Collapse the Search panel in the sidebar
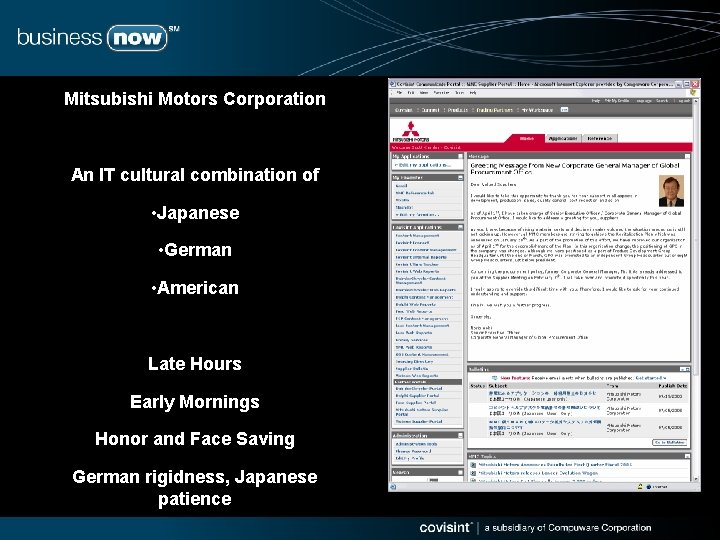Image resolution: width=720 pixels, height=540 pixels. tap(460, 472)
